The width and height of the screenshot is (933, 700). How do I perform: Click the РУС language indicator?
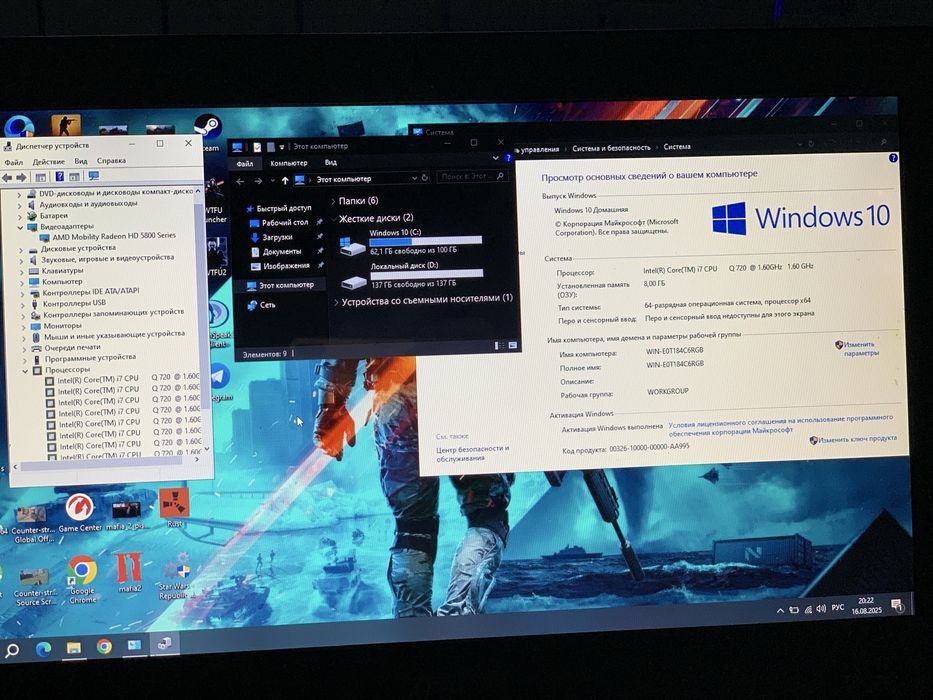838,608
